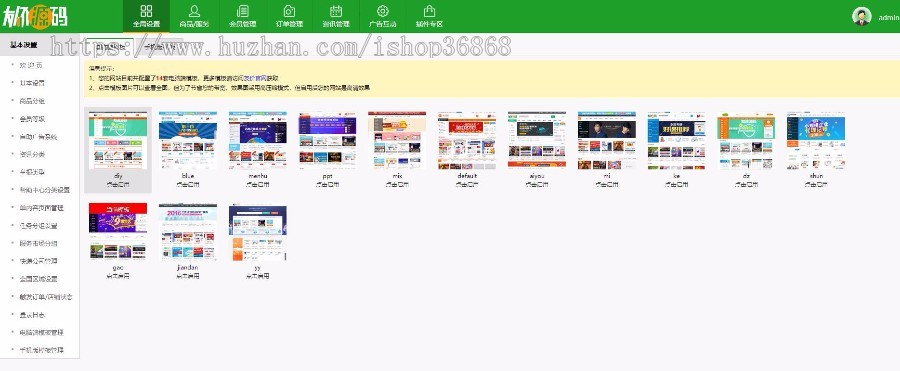Preview the blue template thumbnail
Screen dimensions: 900x371
coord(188,140)
